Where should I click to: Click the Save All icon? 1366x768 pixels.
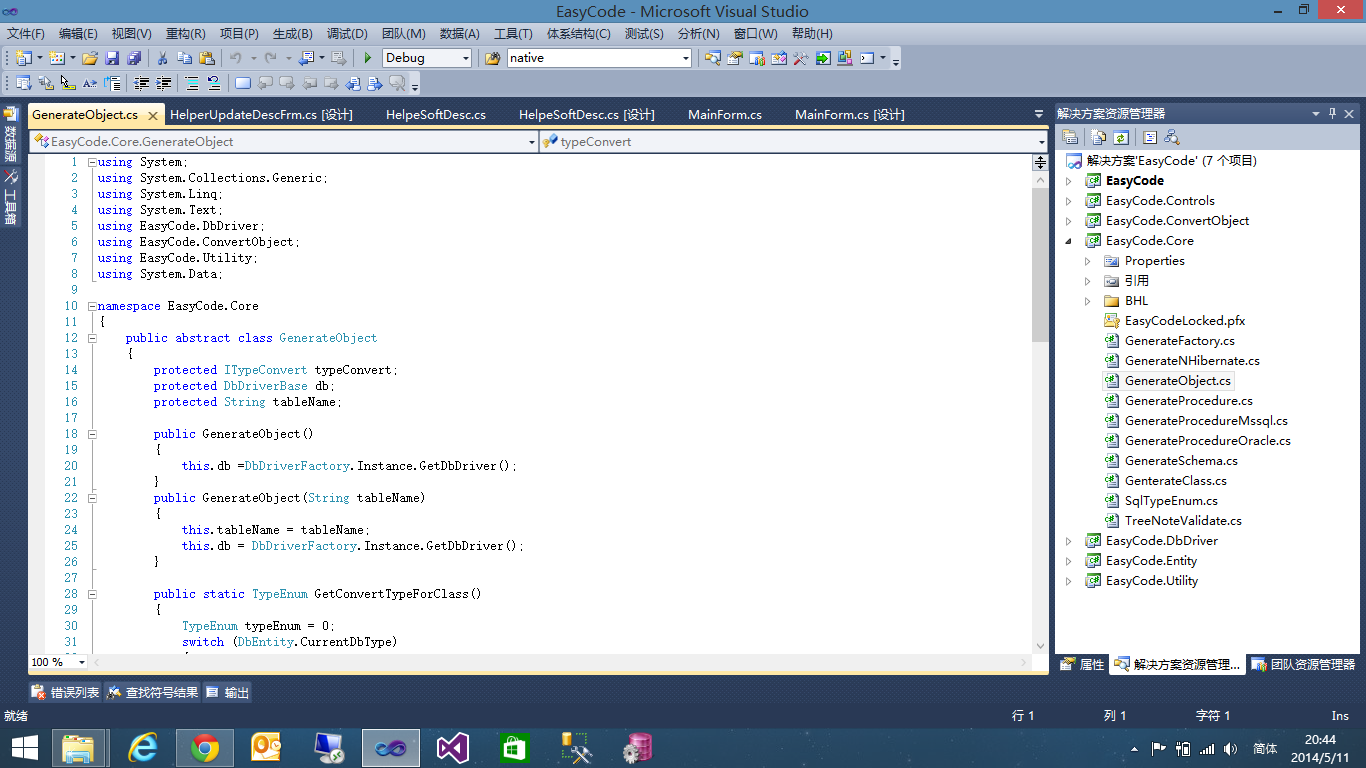point(134,58)
